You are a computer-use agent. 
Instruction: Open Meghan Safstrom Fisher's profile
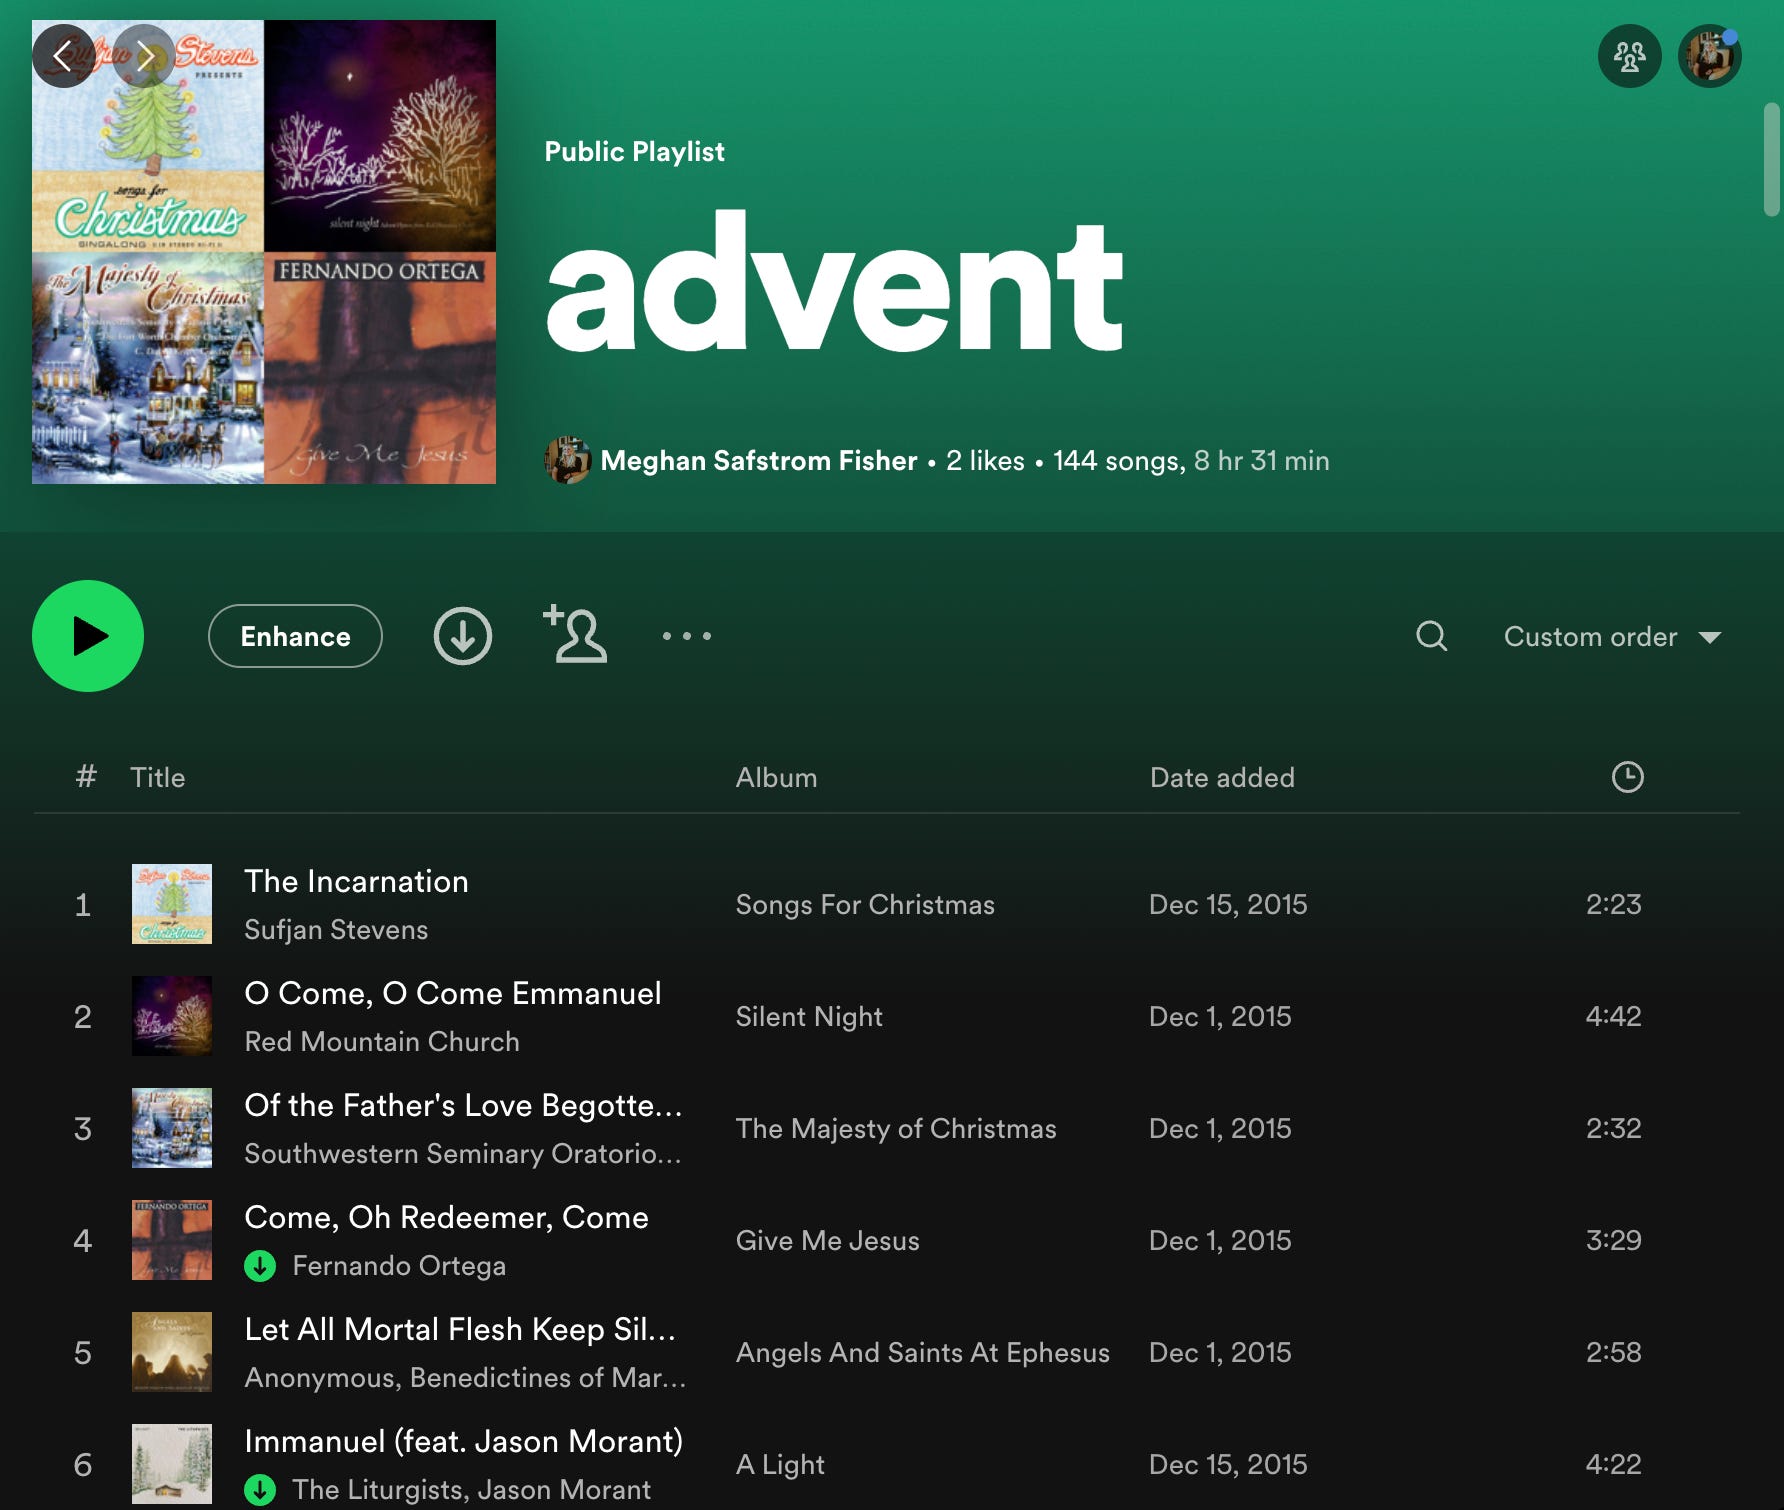(758, 460)
